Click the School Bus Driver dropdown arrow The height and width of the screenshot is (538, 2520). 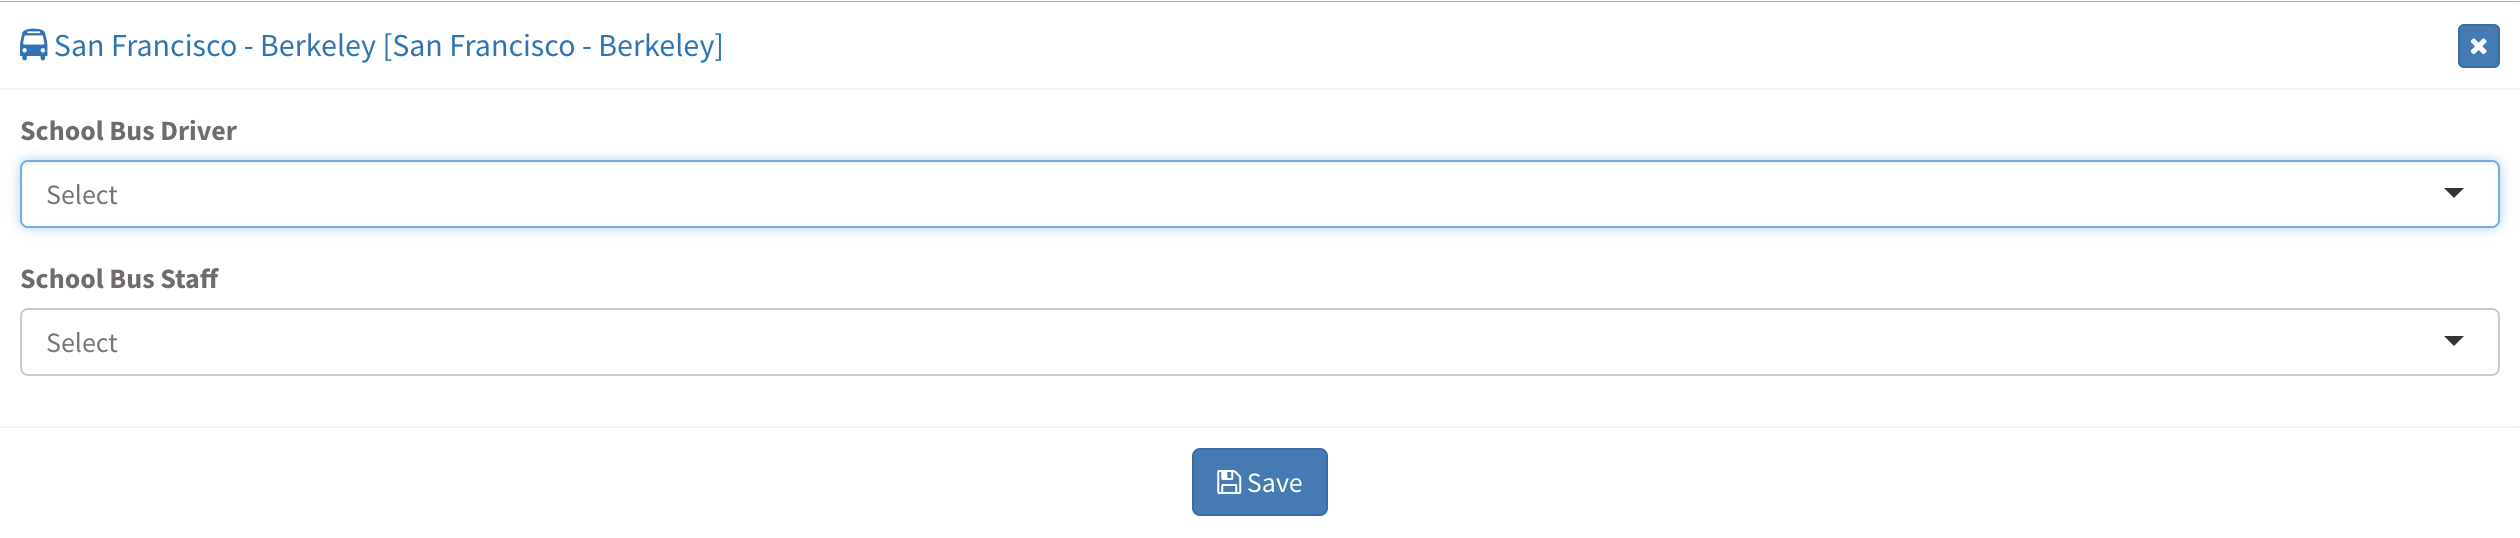coord(2453,193)
